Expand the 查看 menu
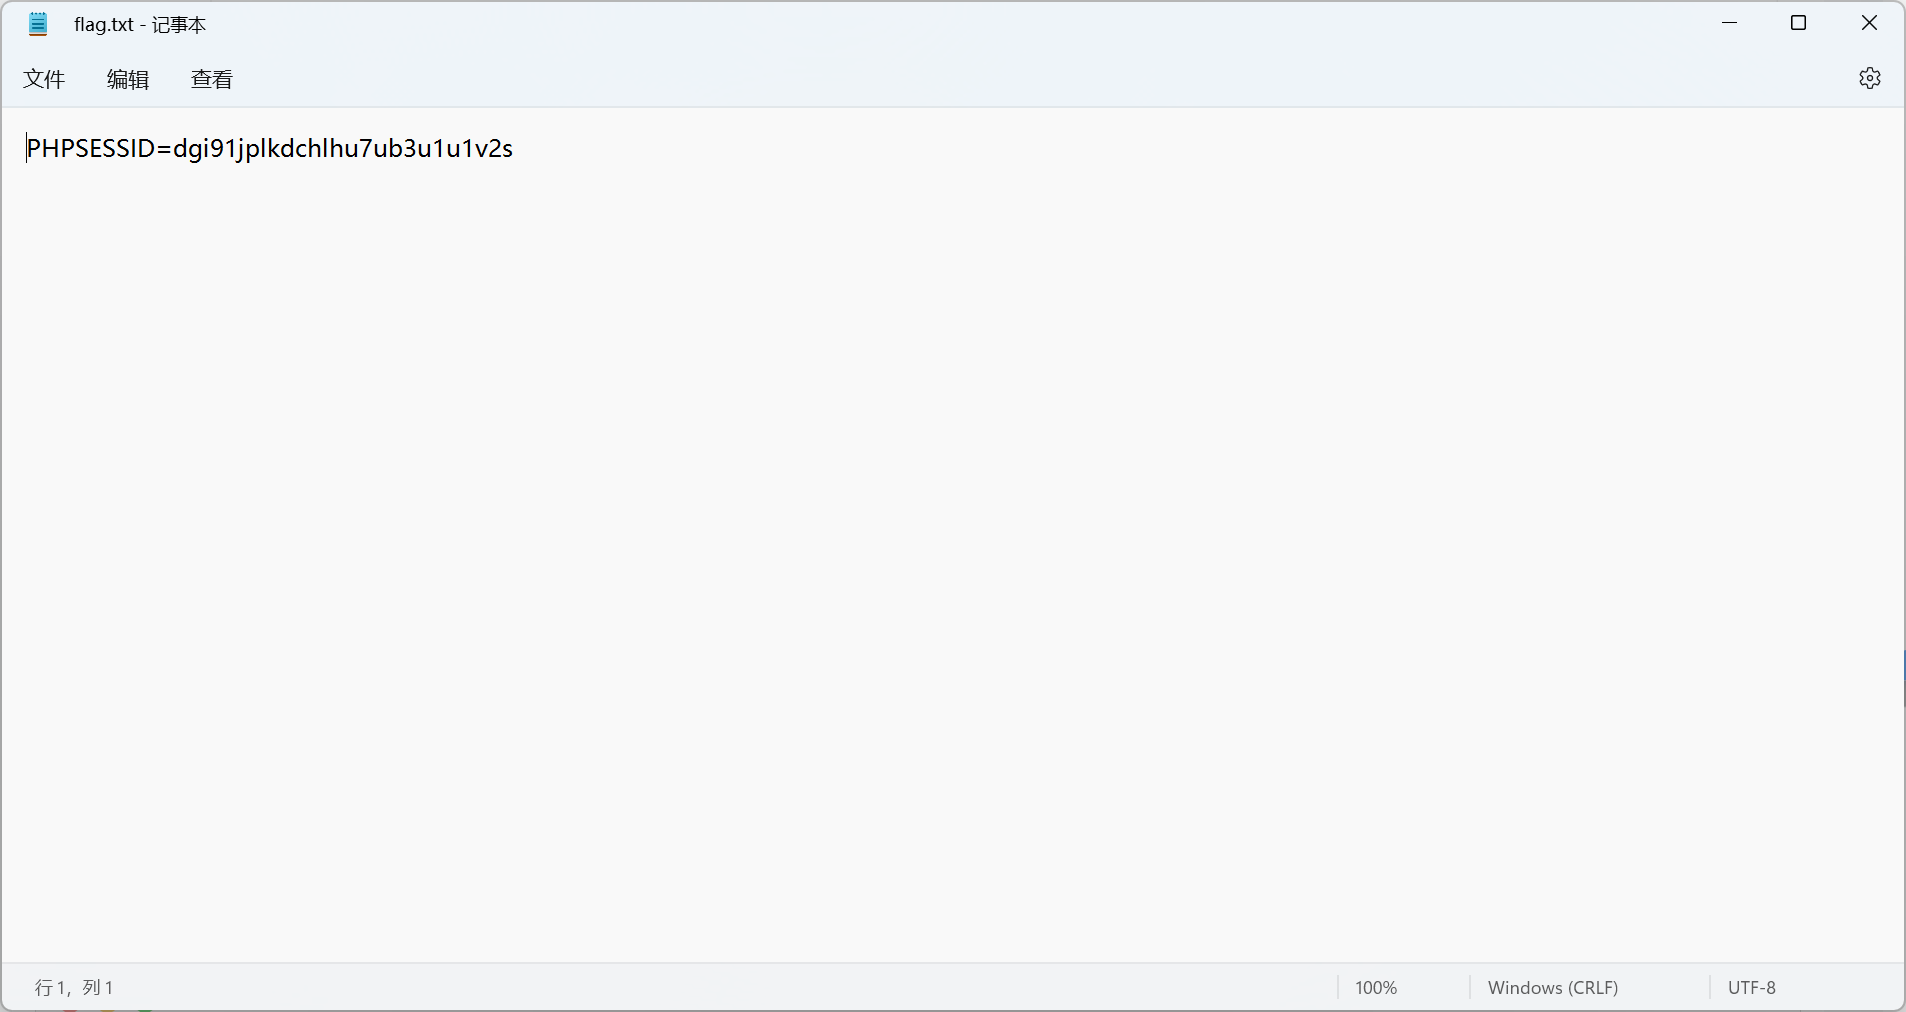This screenshot has width=1906, height=1012. [212, 79]
